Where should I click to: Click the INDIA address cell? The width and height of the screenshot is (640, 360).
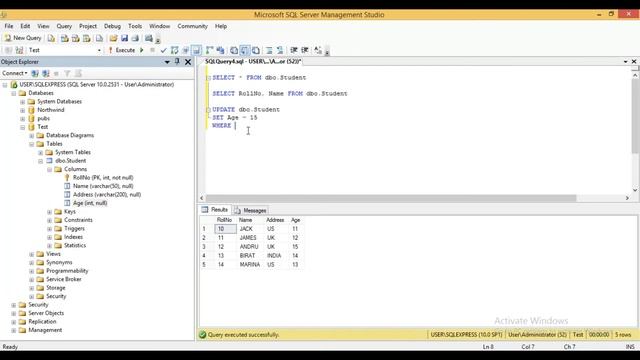(276, 256)
